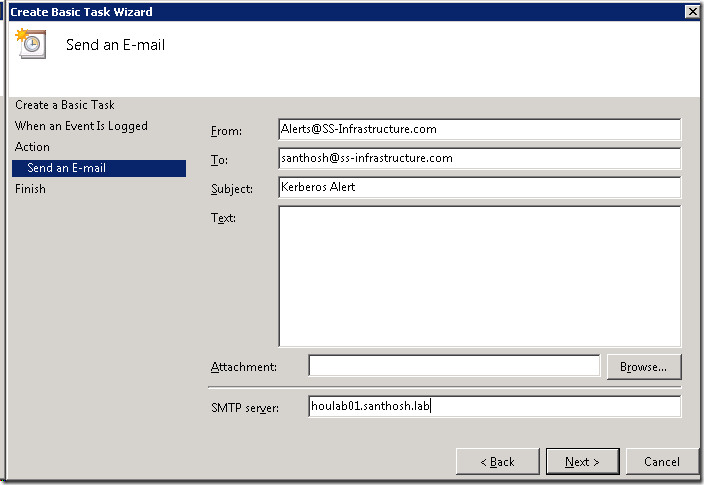Click inside the empty Text message box
This screenshot has width=704, height=485.
(479, 276)
